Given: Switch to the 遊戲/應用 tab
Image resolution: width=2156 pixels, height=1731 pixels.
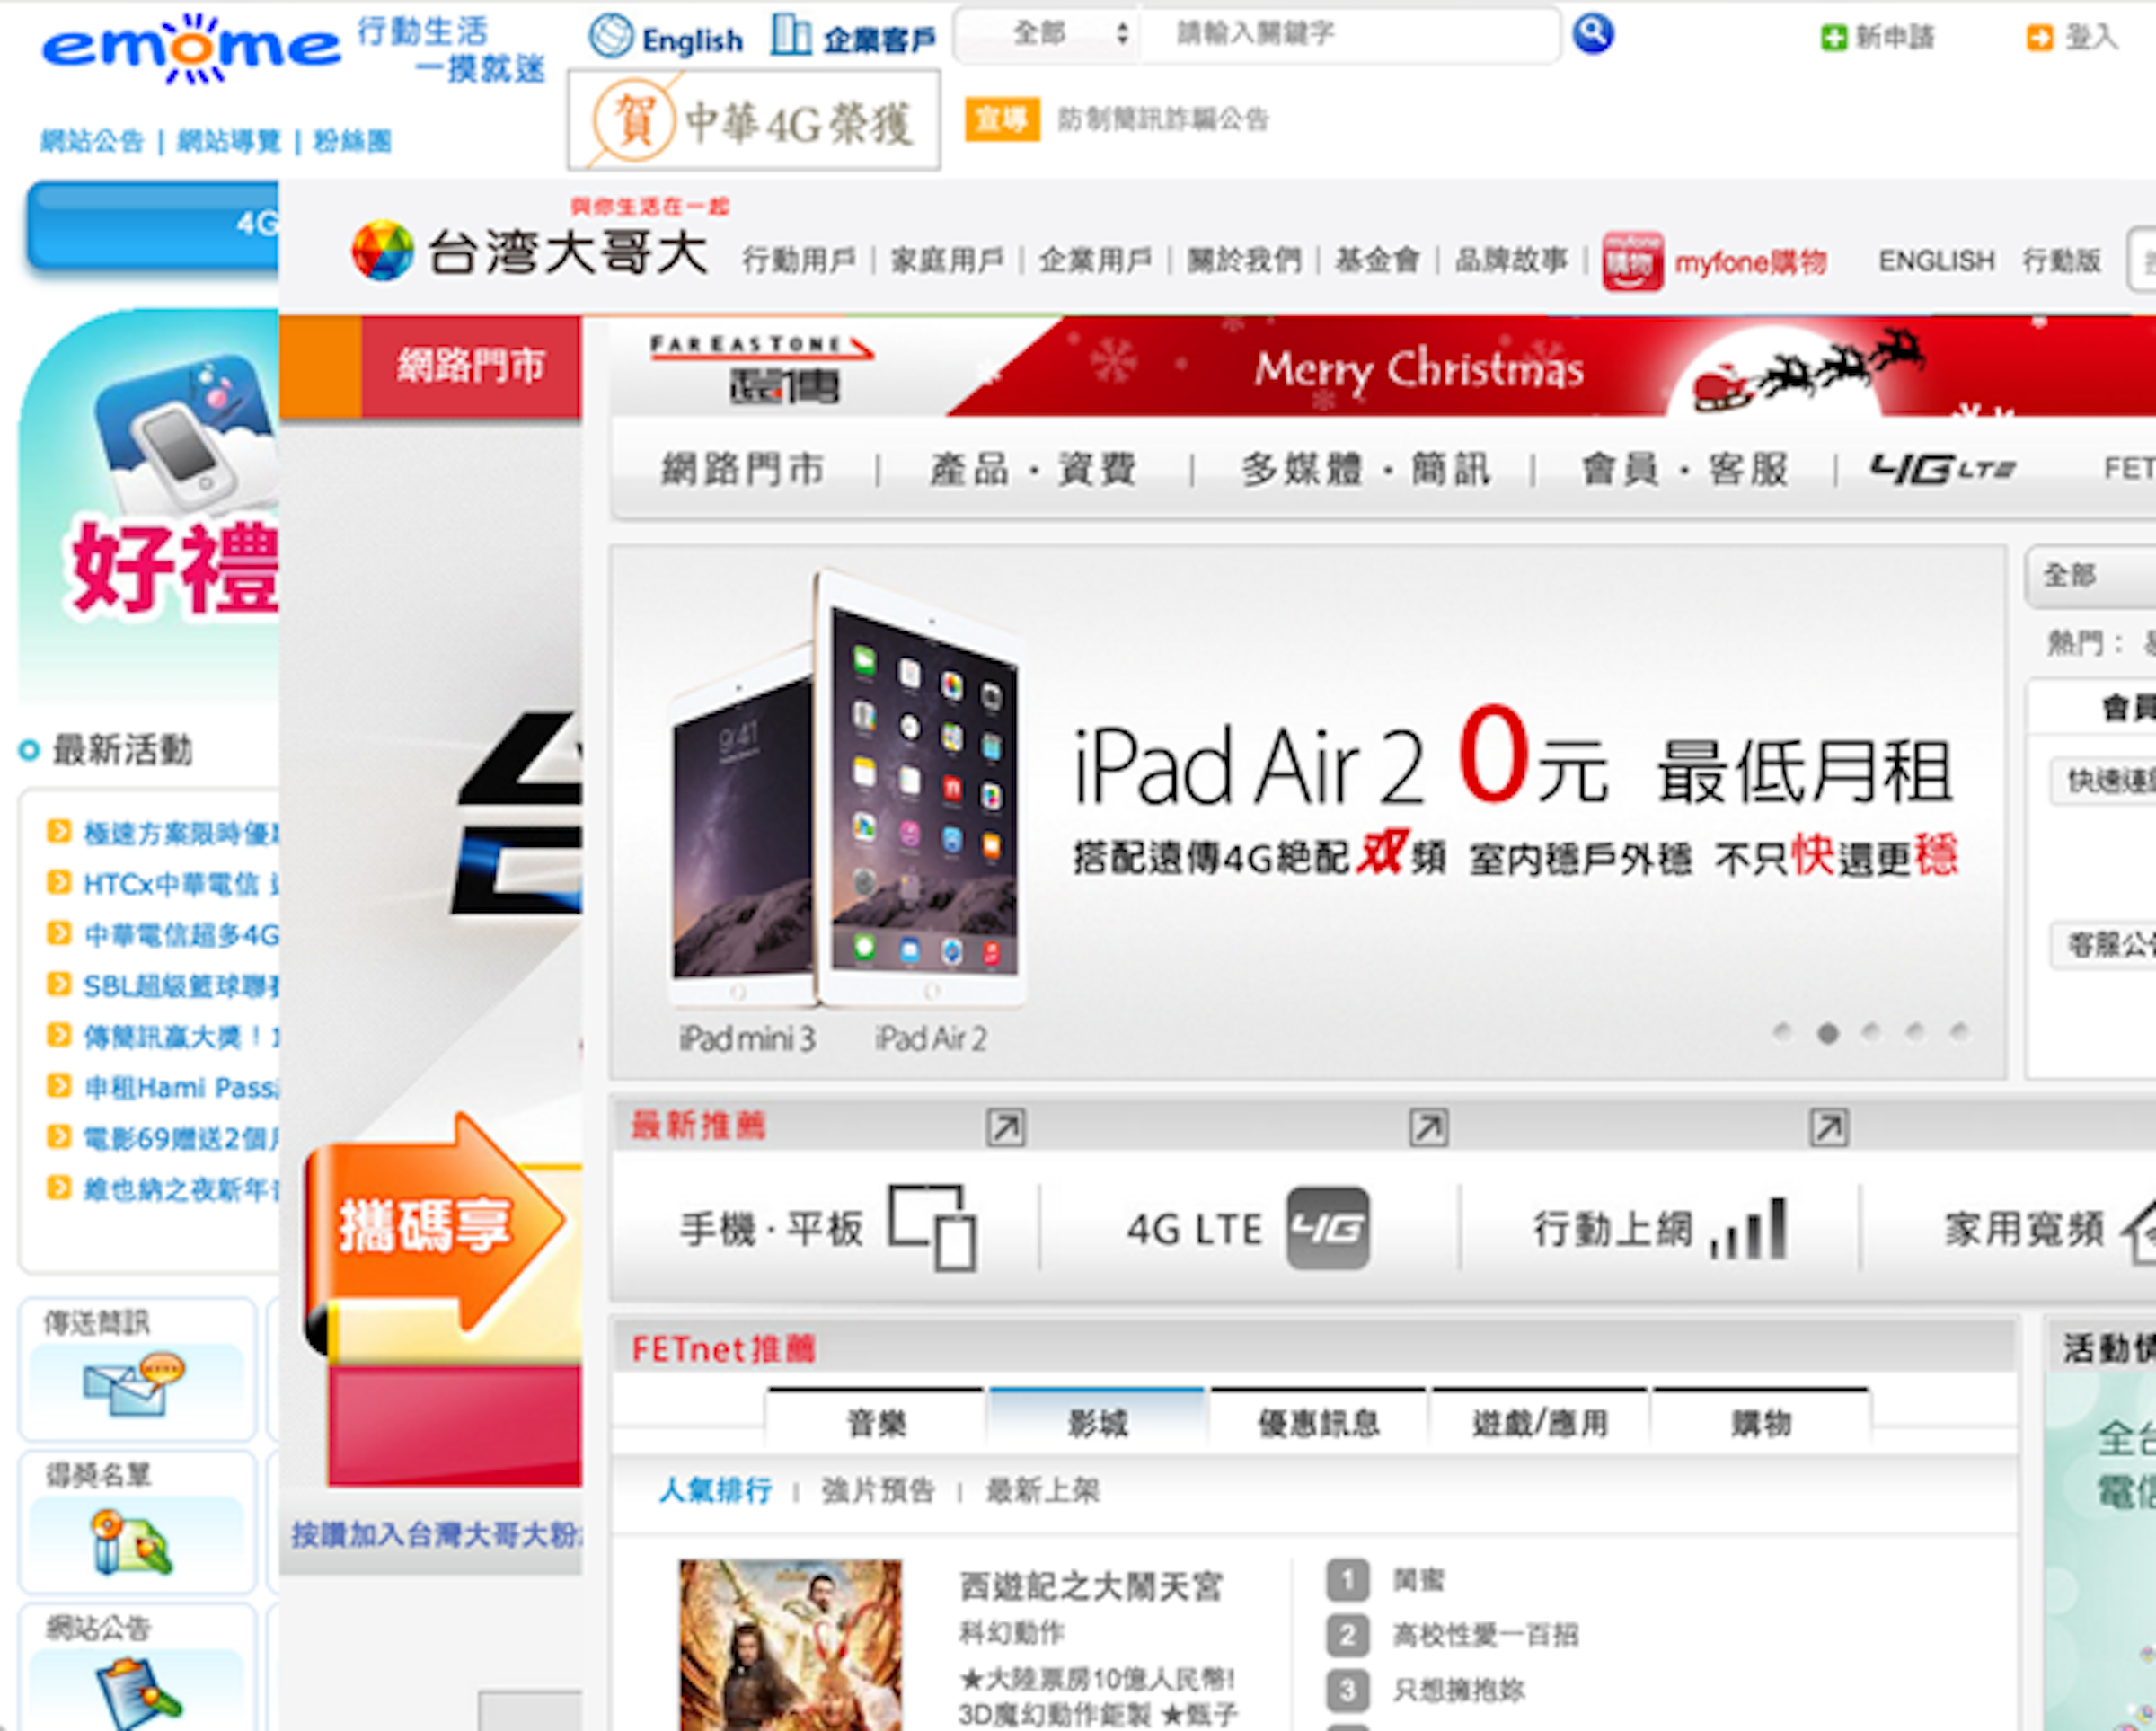Looking at the screenshot, I should [x=1540, y=1421].
